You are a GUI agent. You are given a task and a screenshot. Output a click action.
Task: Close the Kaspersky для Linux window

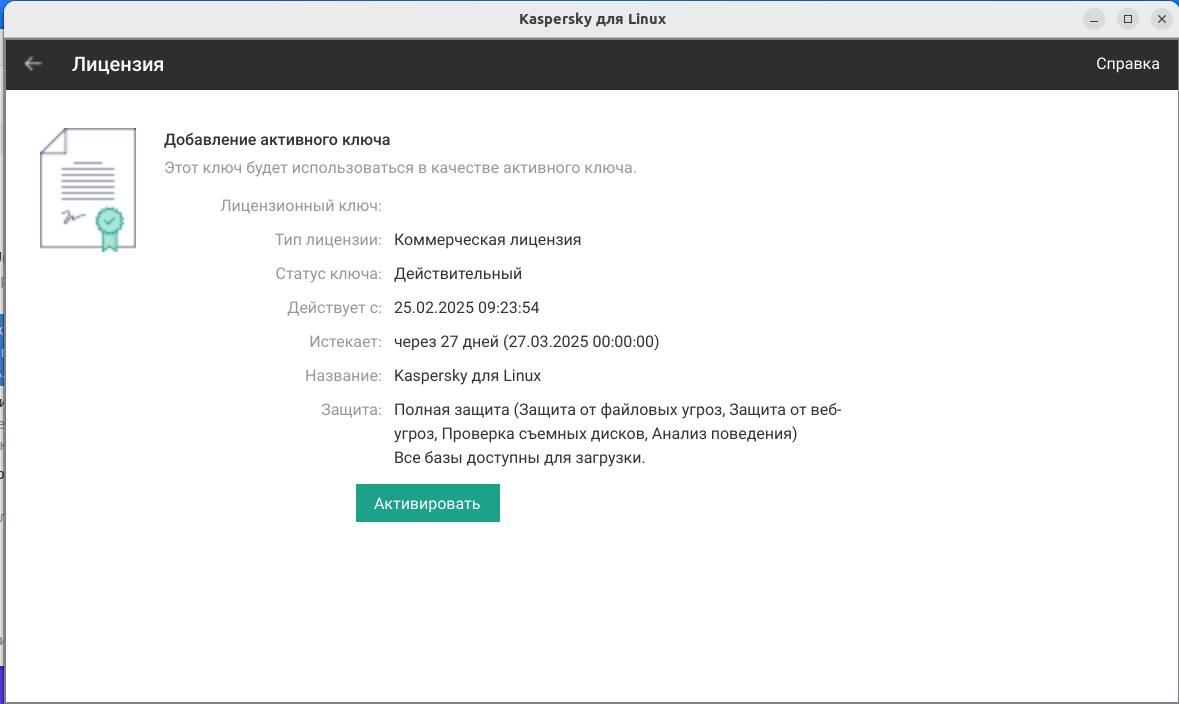[x=1162, y=19]
